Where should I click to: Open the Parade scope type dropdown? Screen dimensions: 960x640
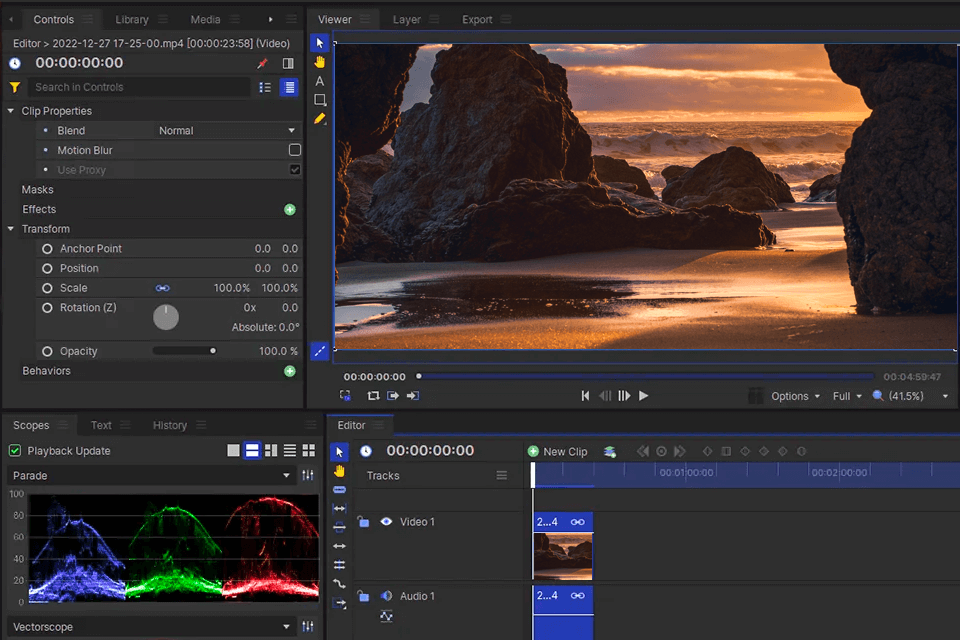click(151, 475)
